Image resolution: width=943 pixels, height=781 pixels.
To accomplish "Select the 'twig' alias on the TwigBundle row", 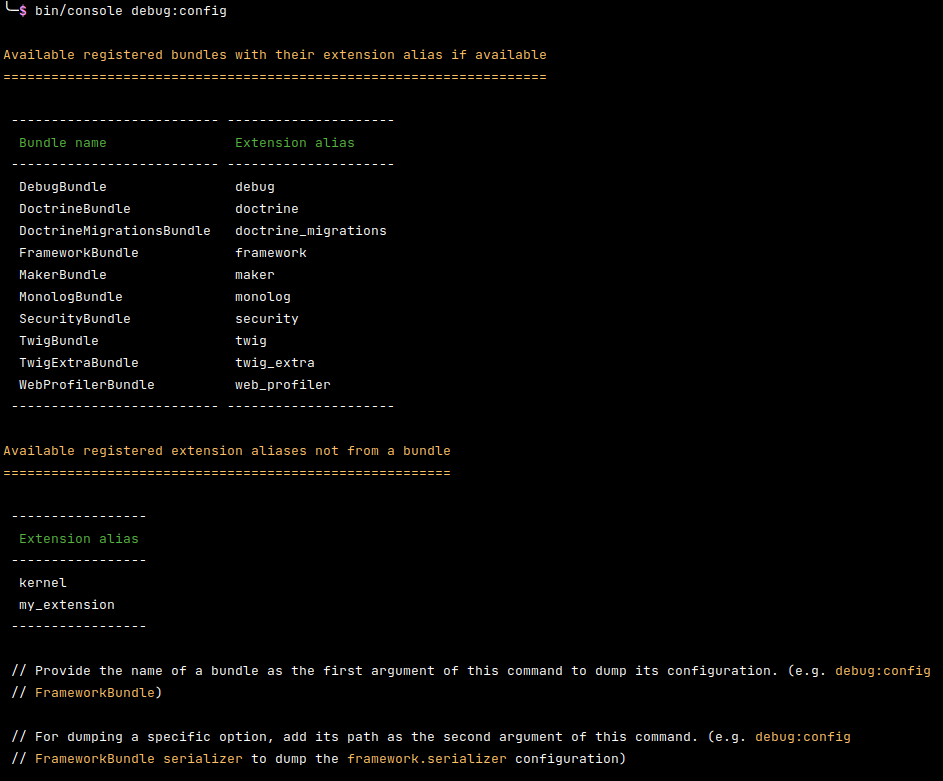I will tap(251, 341).
